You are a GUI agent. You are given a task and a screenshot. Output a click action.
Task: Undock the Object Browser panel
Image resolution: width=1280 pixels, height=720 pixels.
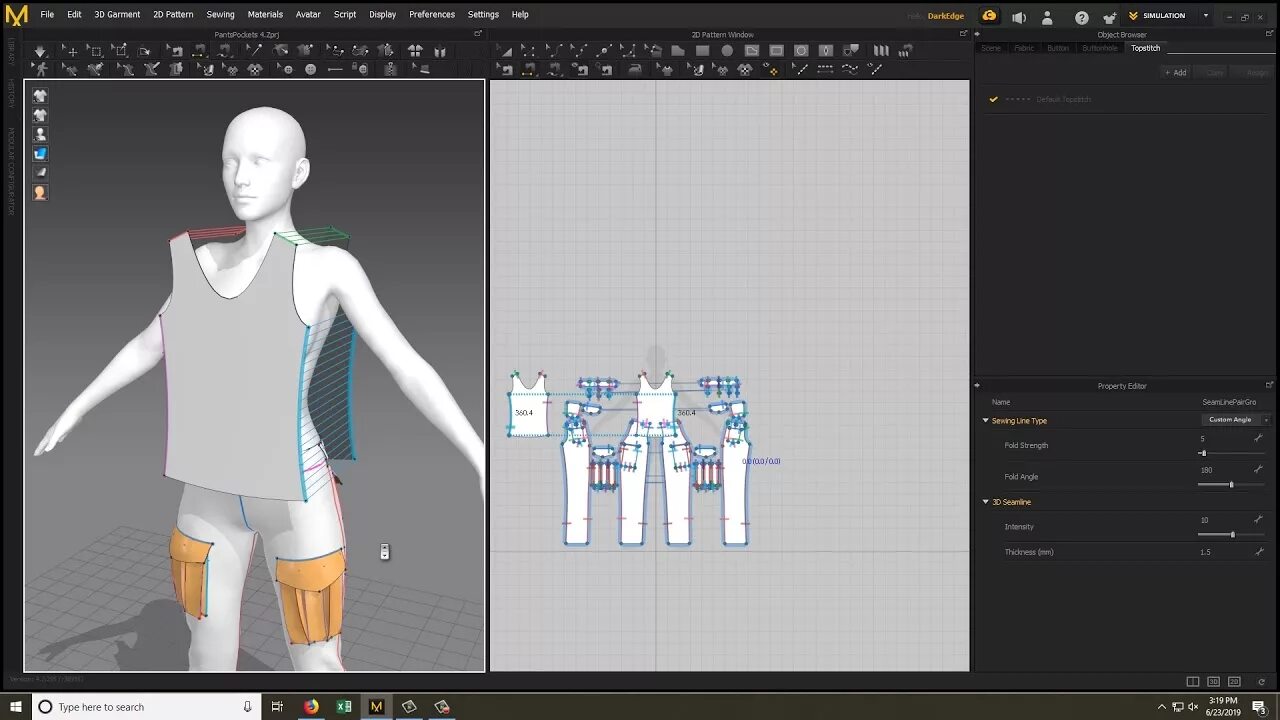(1269, 34)
